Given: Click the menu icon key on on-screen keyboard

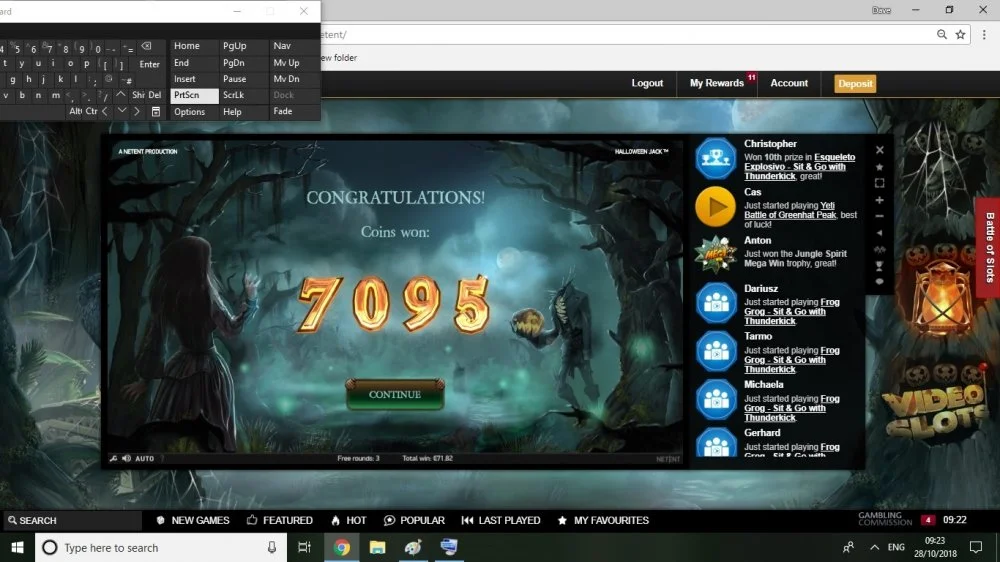Looking at the screenshot, I should click(156, 112).
